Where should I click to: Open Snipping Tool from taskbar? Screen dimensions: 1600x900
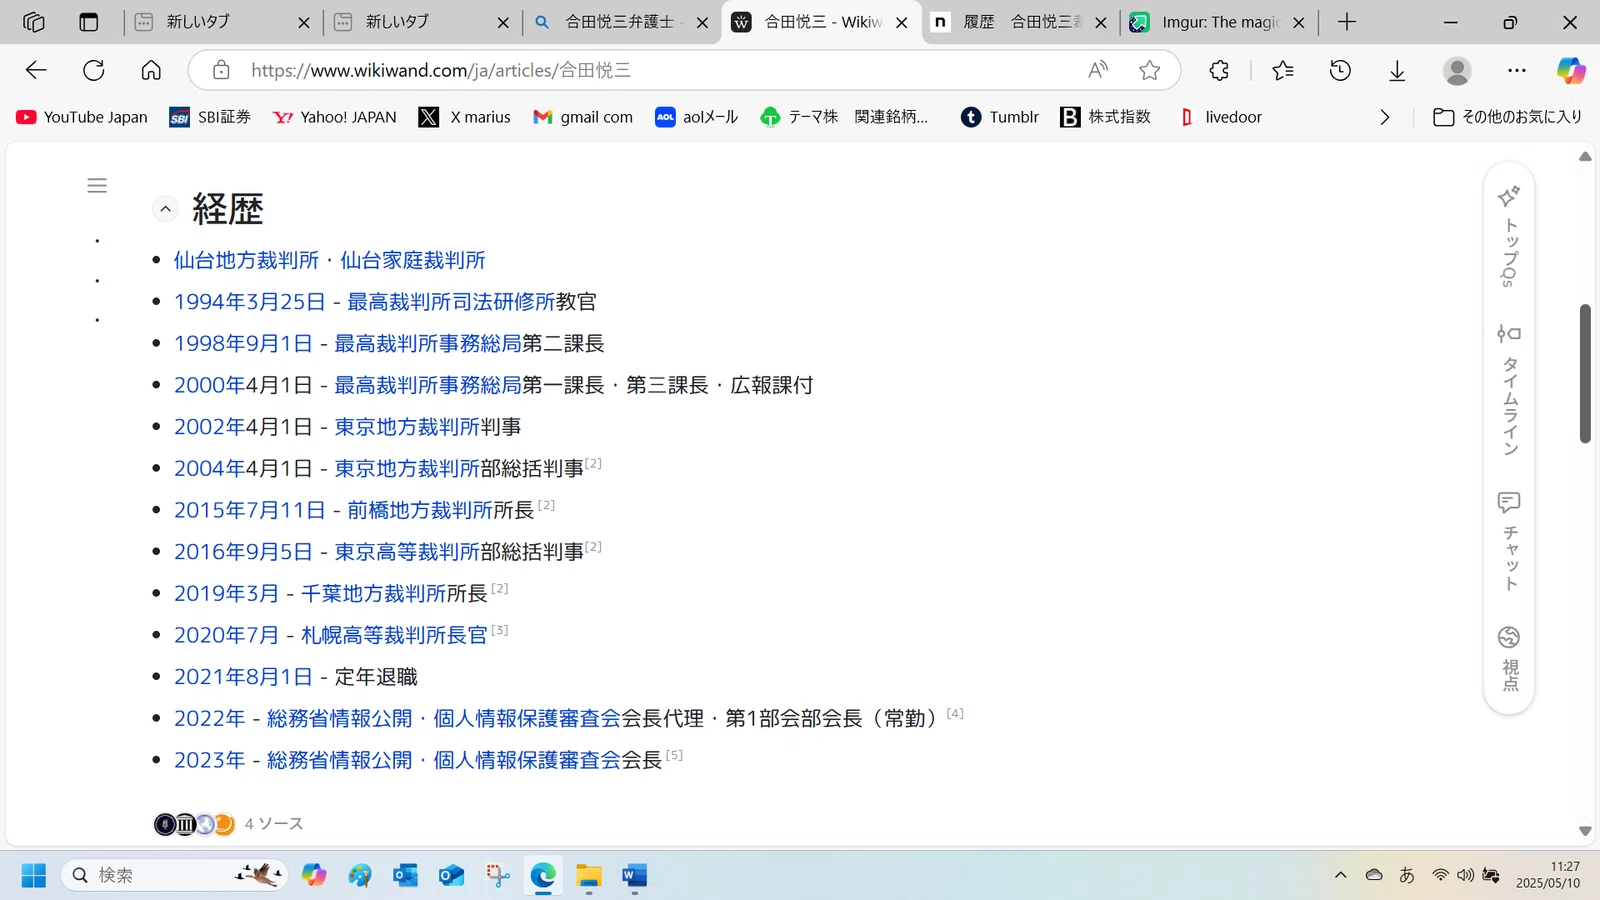tap(498, 876)
